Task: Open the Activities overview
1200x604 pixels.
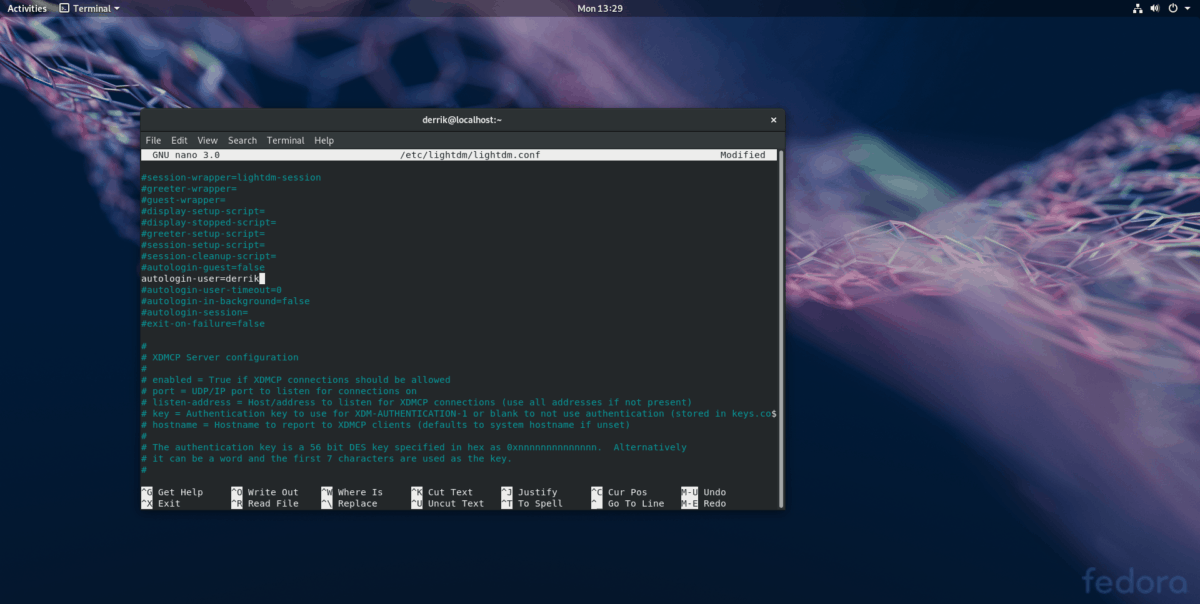Action: [x=27, y=8]
